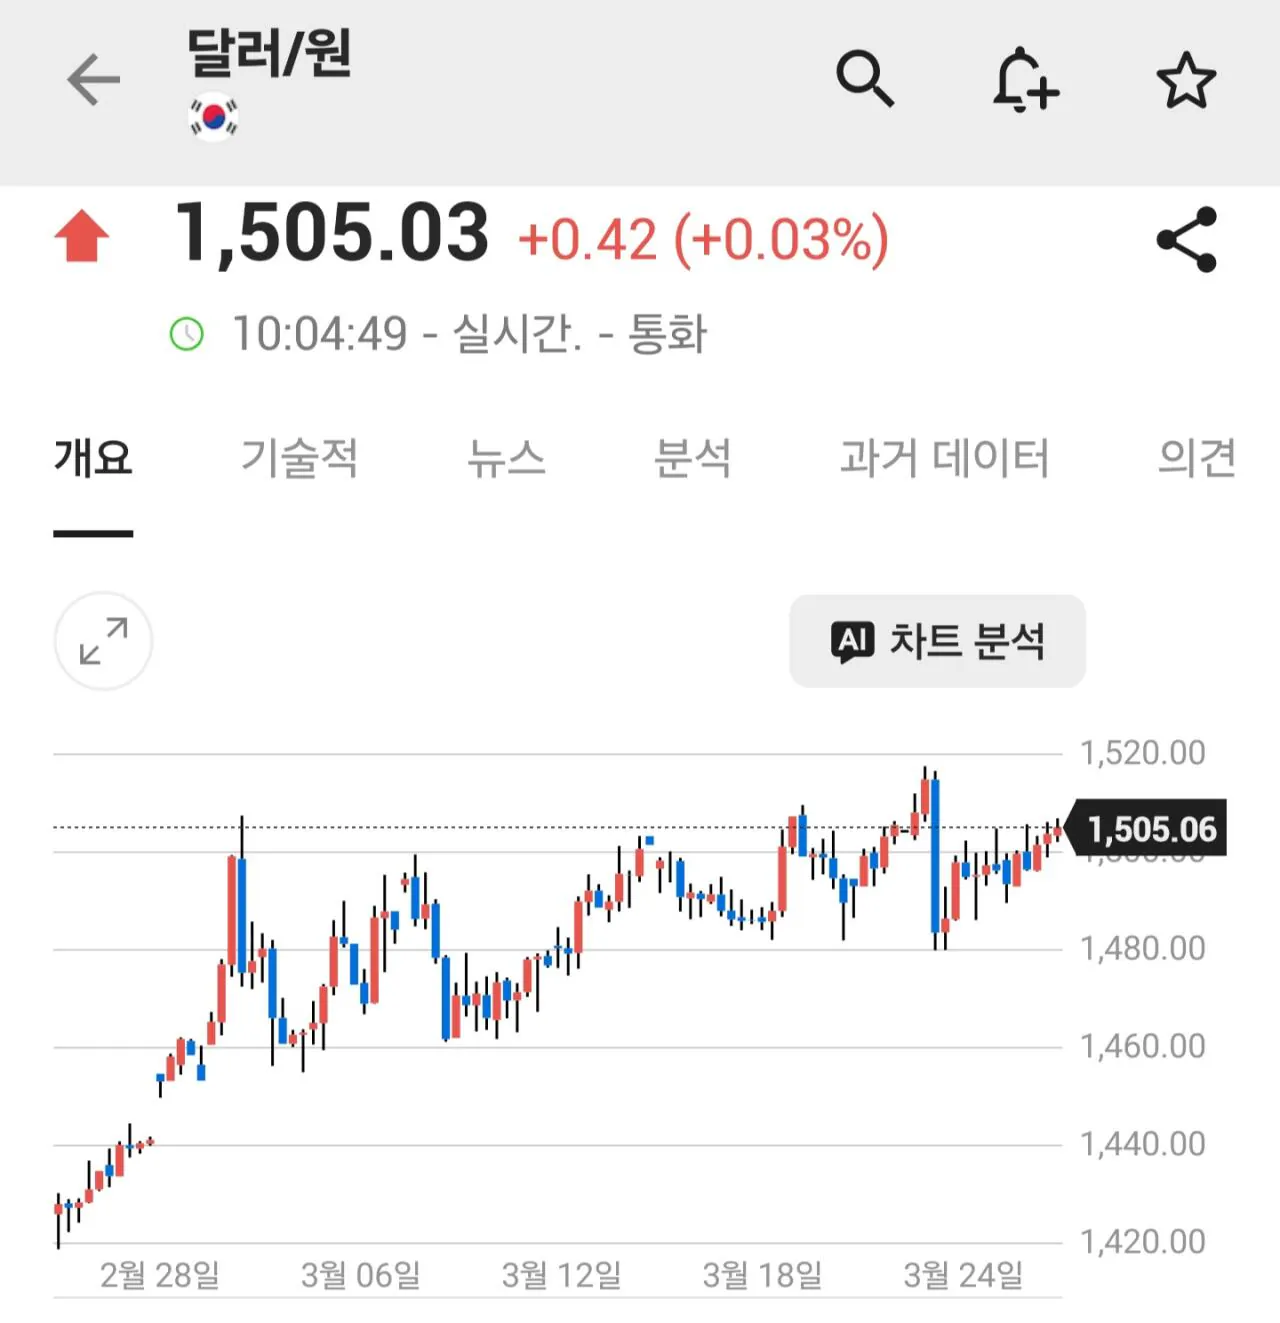This screenshot has width=1280, height=1323.
Task: Open 과거 데이터 tab
Action: click(944, 458)
